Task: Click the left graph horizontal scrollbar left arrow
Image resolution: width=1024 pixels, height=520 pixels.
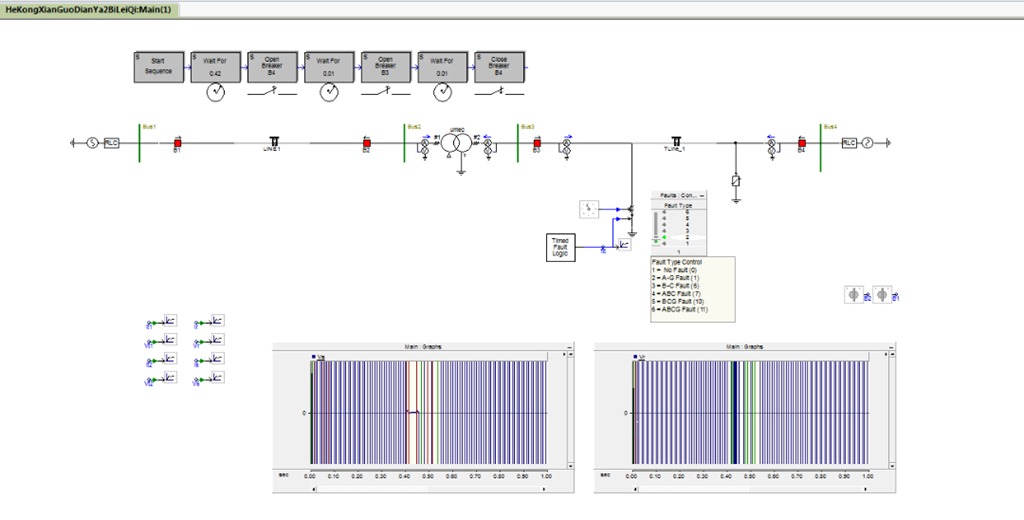Action: 313,489
